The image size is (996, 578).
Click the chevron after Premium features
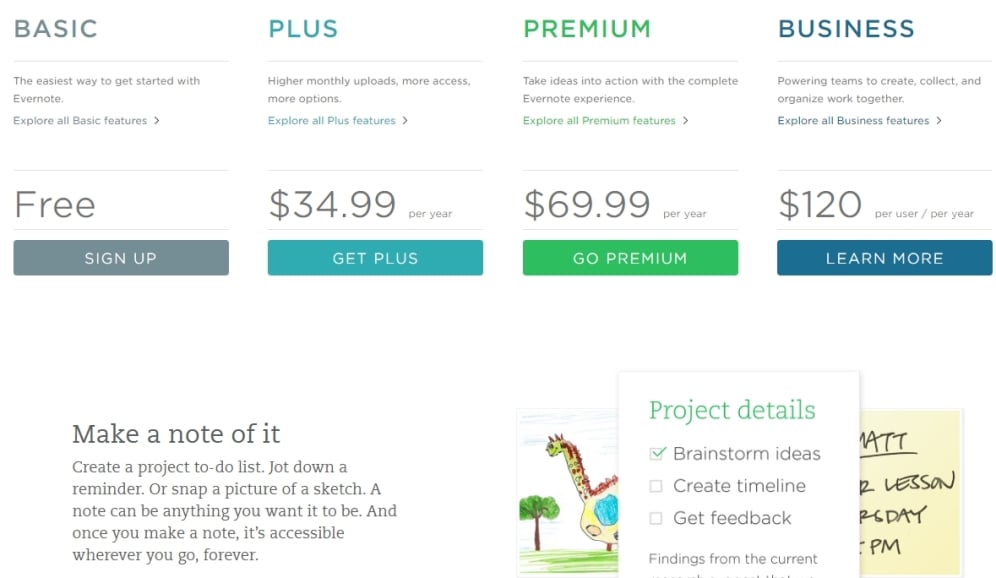(x=685, y=121)
